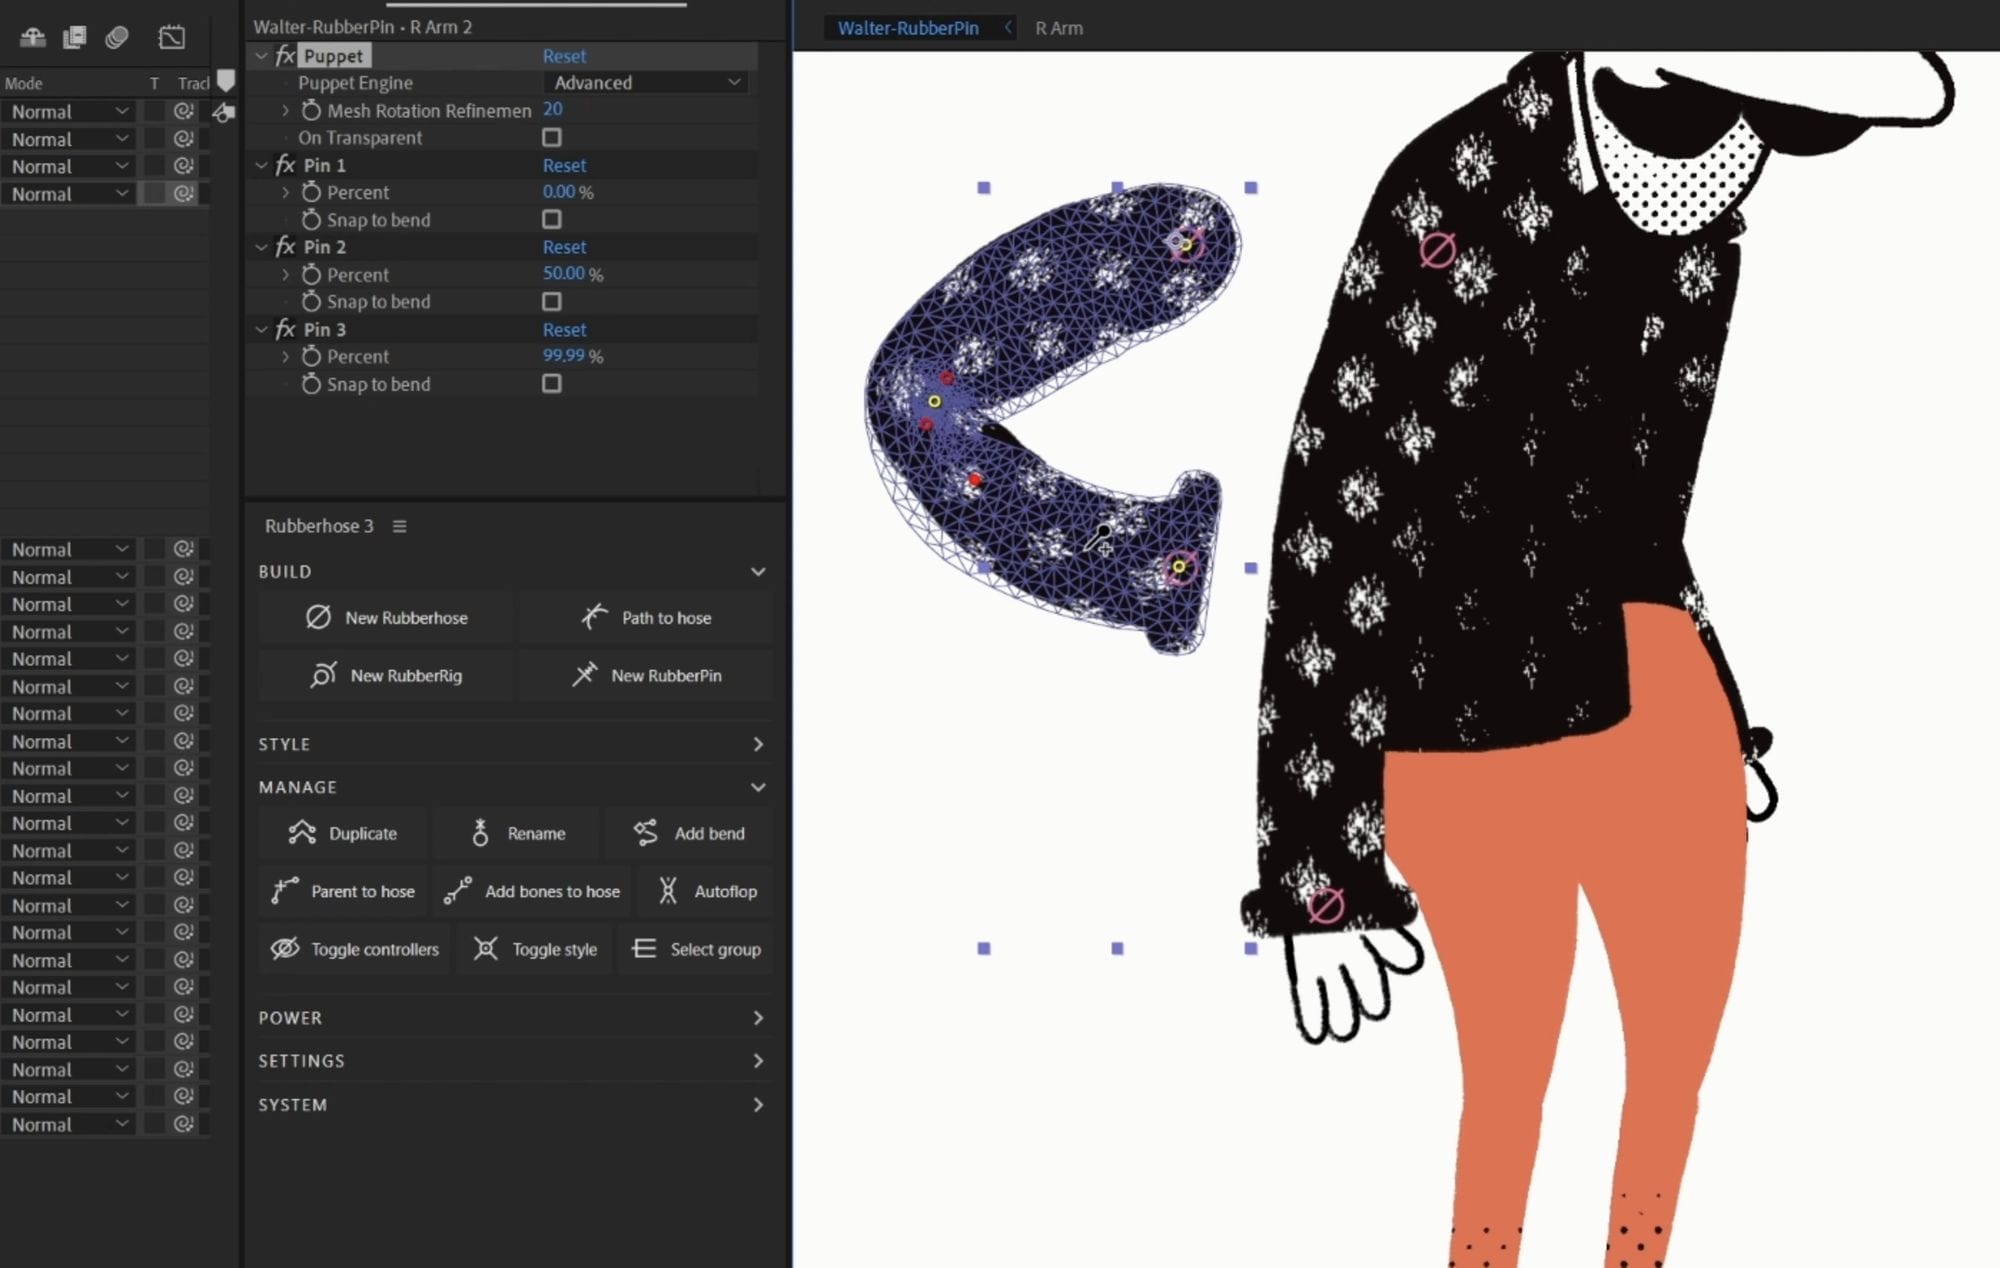
Task: Click the Pin 2 Percent value 50.00
Action: click(563, 273)
